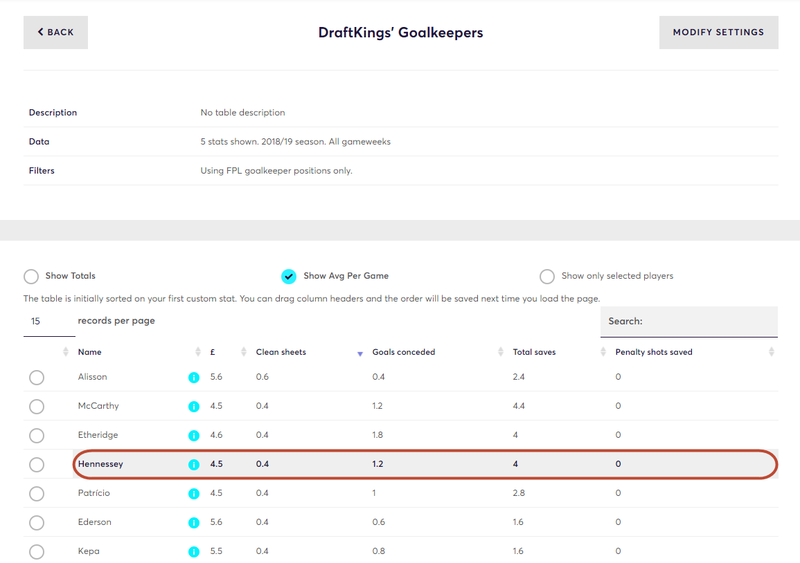Click the 'No table description' text

point(242,112)
